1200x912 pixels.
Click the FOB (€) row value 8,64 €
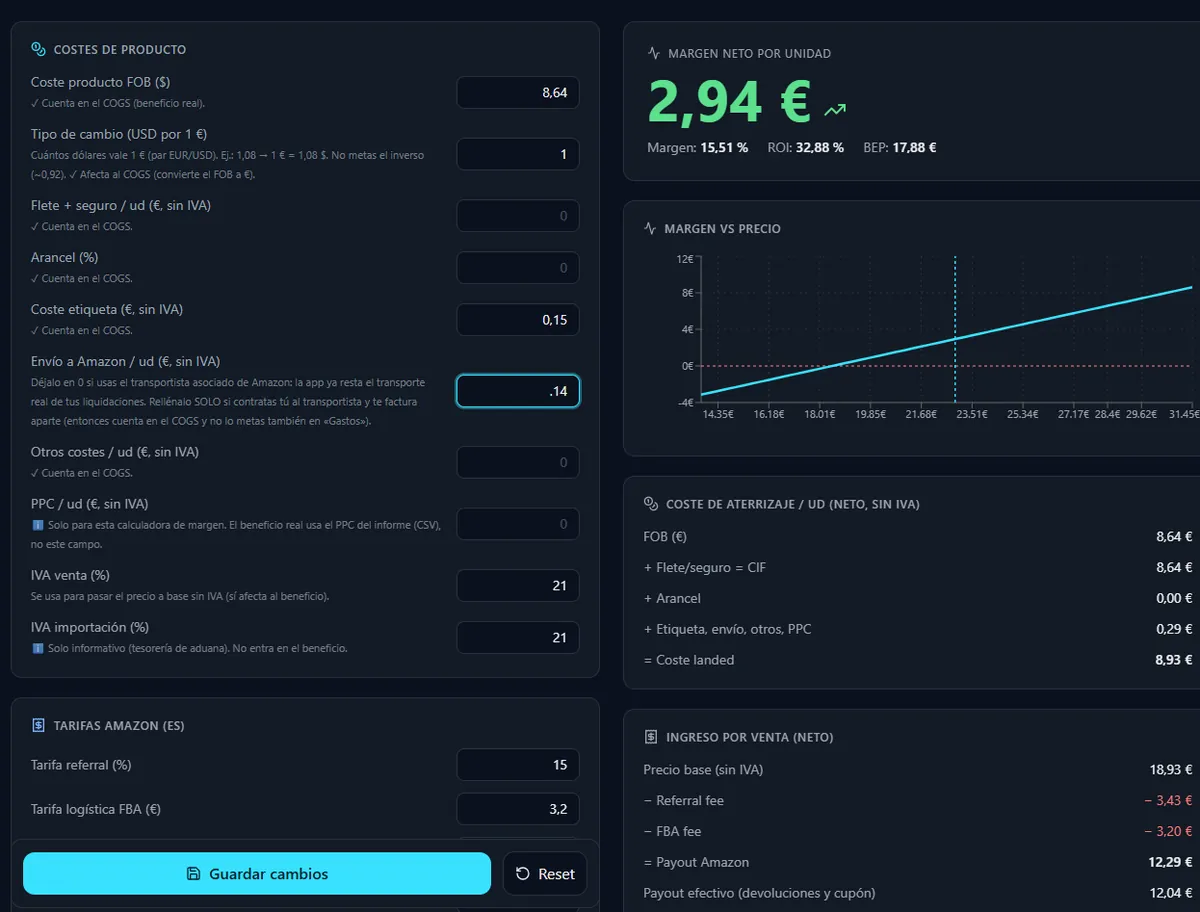[x=1174, y=537]
